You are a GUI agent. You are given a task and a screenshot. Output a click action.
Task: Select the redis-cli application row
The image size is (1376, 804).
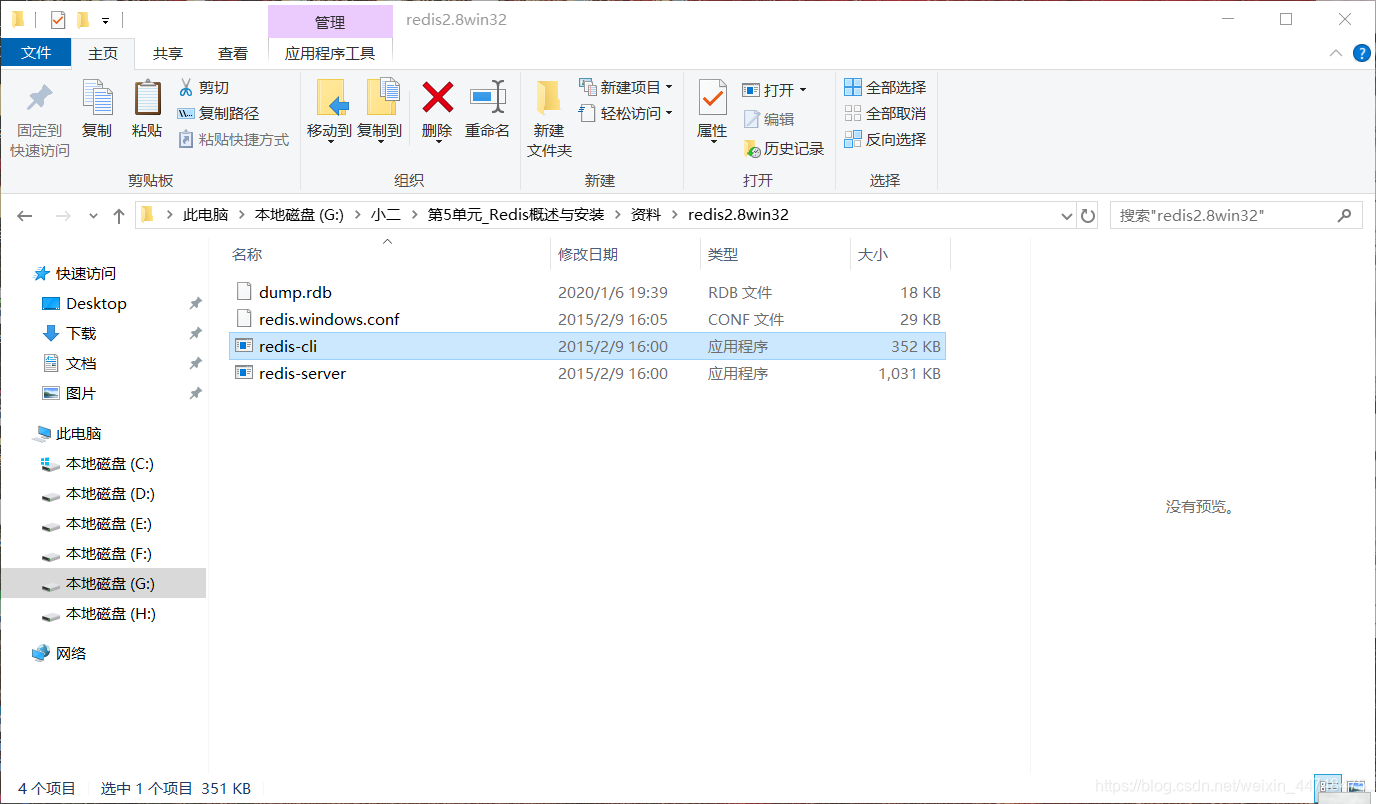point(587,346)
